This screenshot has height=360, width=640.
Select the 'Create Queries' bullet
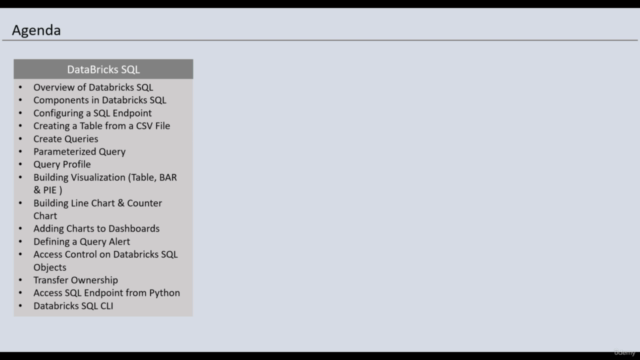click(66, 139)
